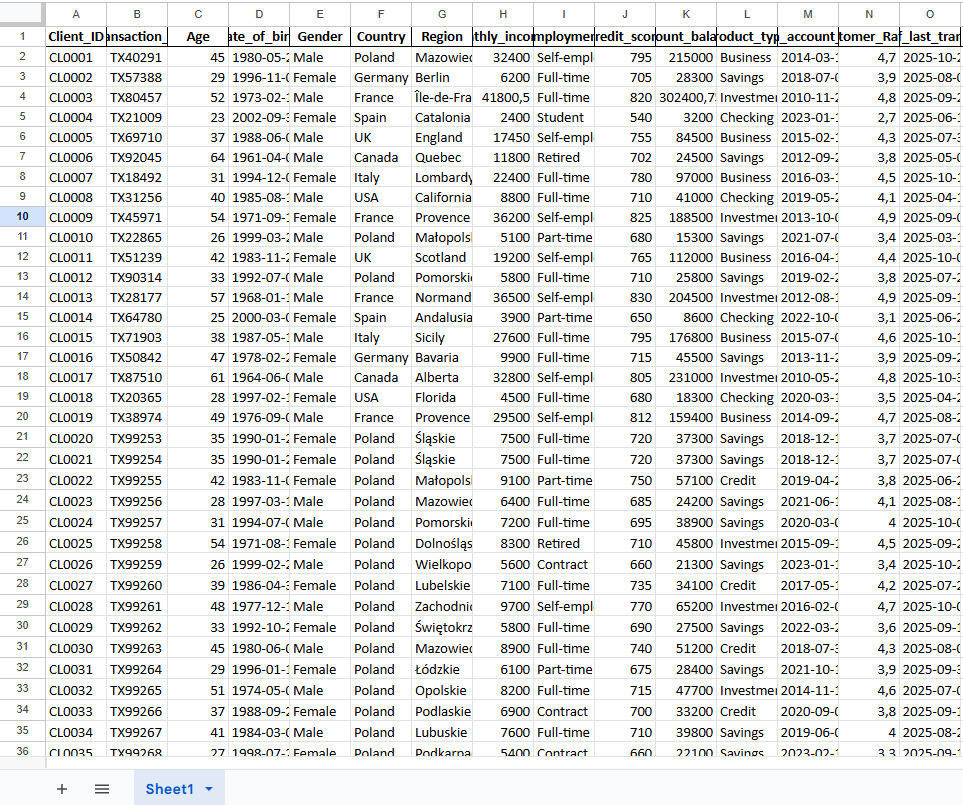Image resolution: width=963 pixels, height=805 pixels.
Task: Select the Client_ID column header
Action: tap(75, 15)
